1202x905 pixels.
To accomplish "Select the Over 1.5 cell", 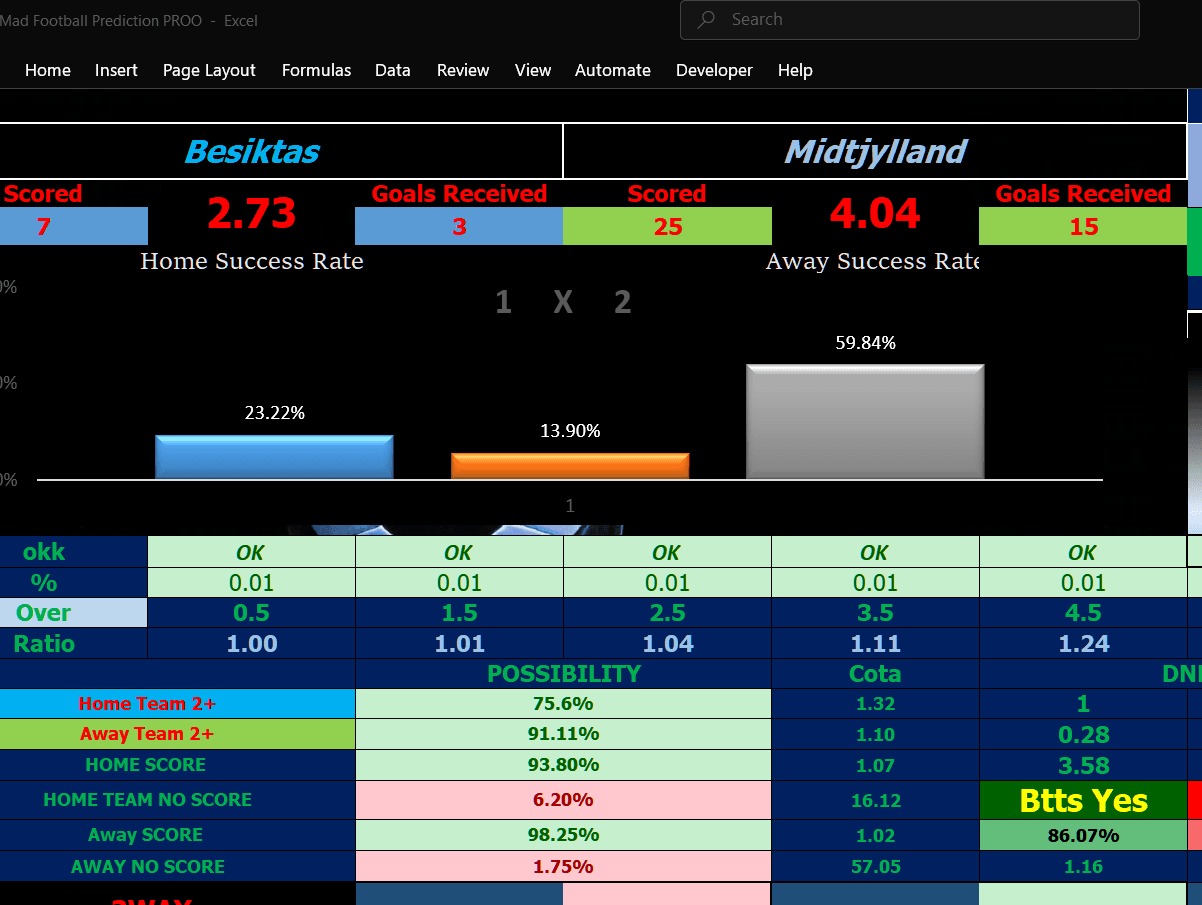I will (459, 613).
